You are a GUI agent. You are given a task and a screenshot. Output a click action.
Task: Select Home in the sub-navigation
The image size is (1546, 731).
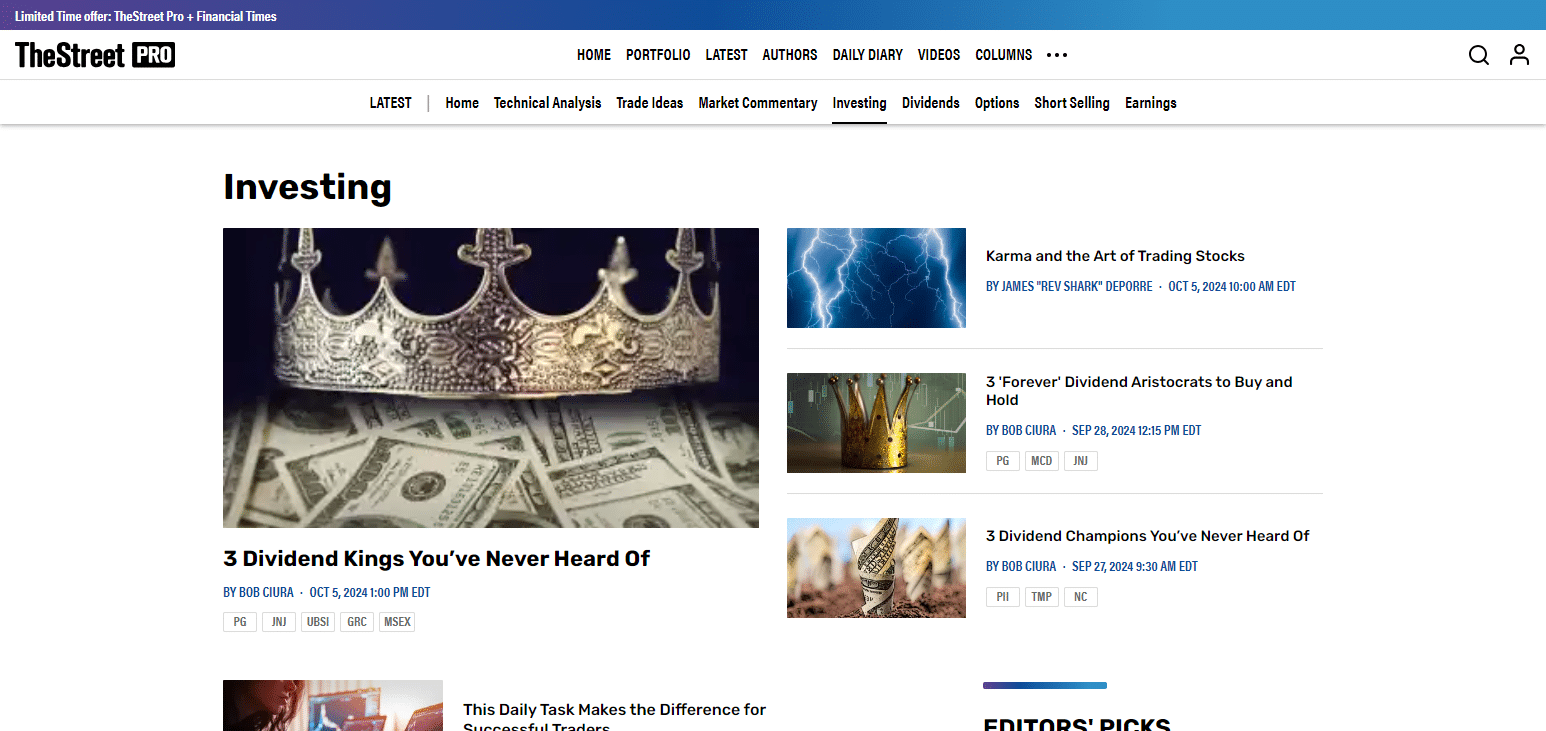point(462,103)
